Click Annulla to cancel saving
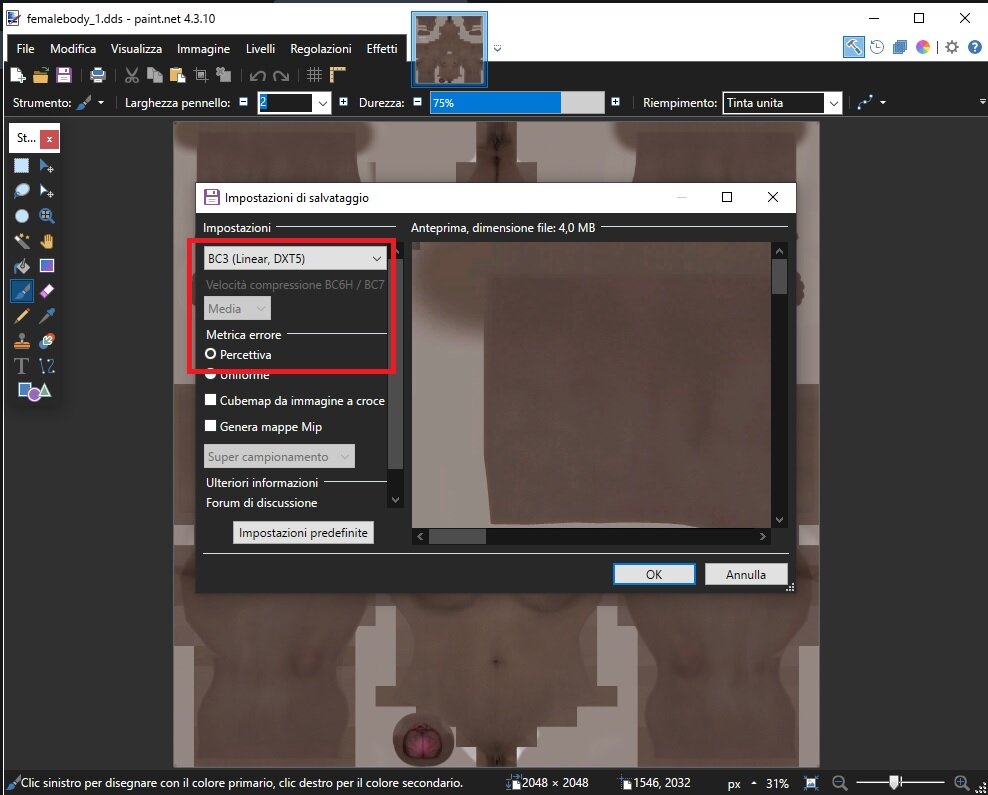Viewport: 988px width, 795px height. (746, 575)
